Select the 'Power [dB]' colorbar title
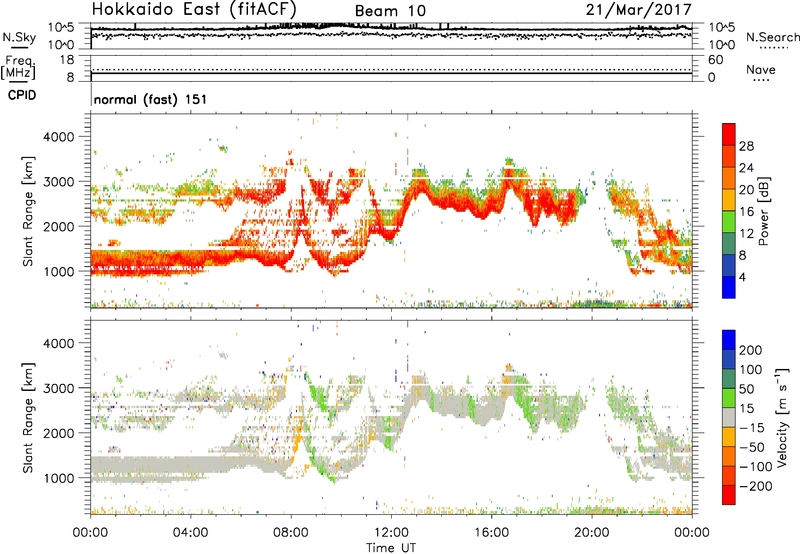The width and height of the screenshot is (800, 554). coord(764,211)
